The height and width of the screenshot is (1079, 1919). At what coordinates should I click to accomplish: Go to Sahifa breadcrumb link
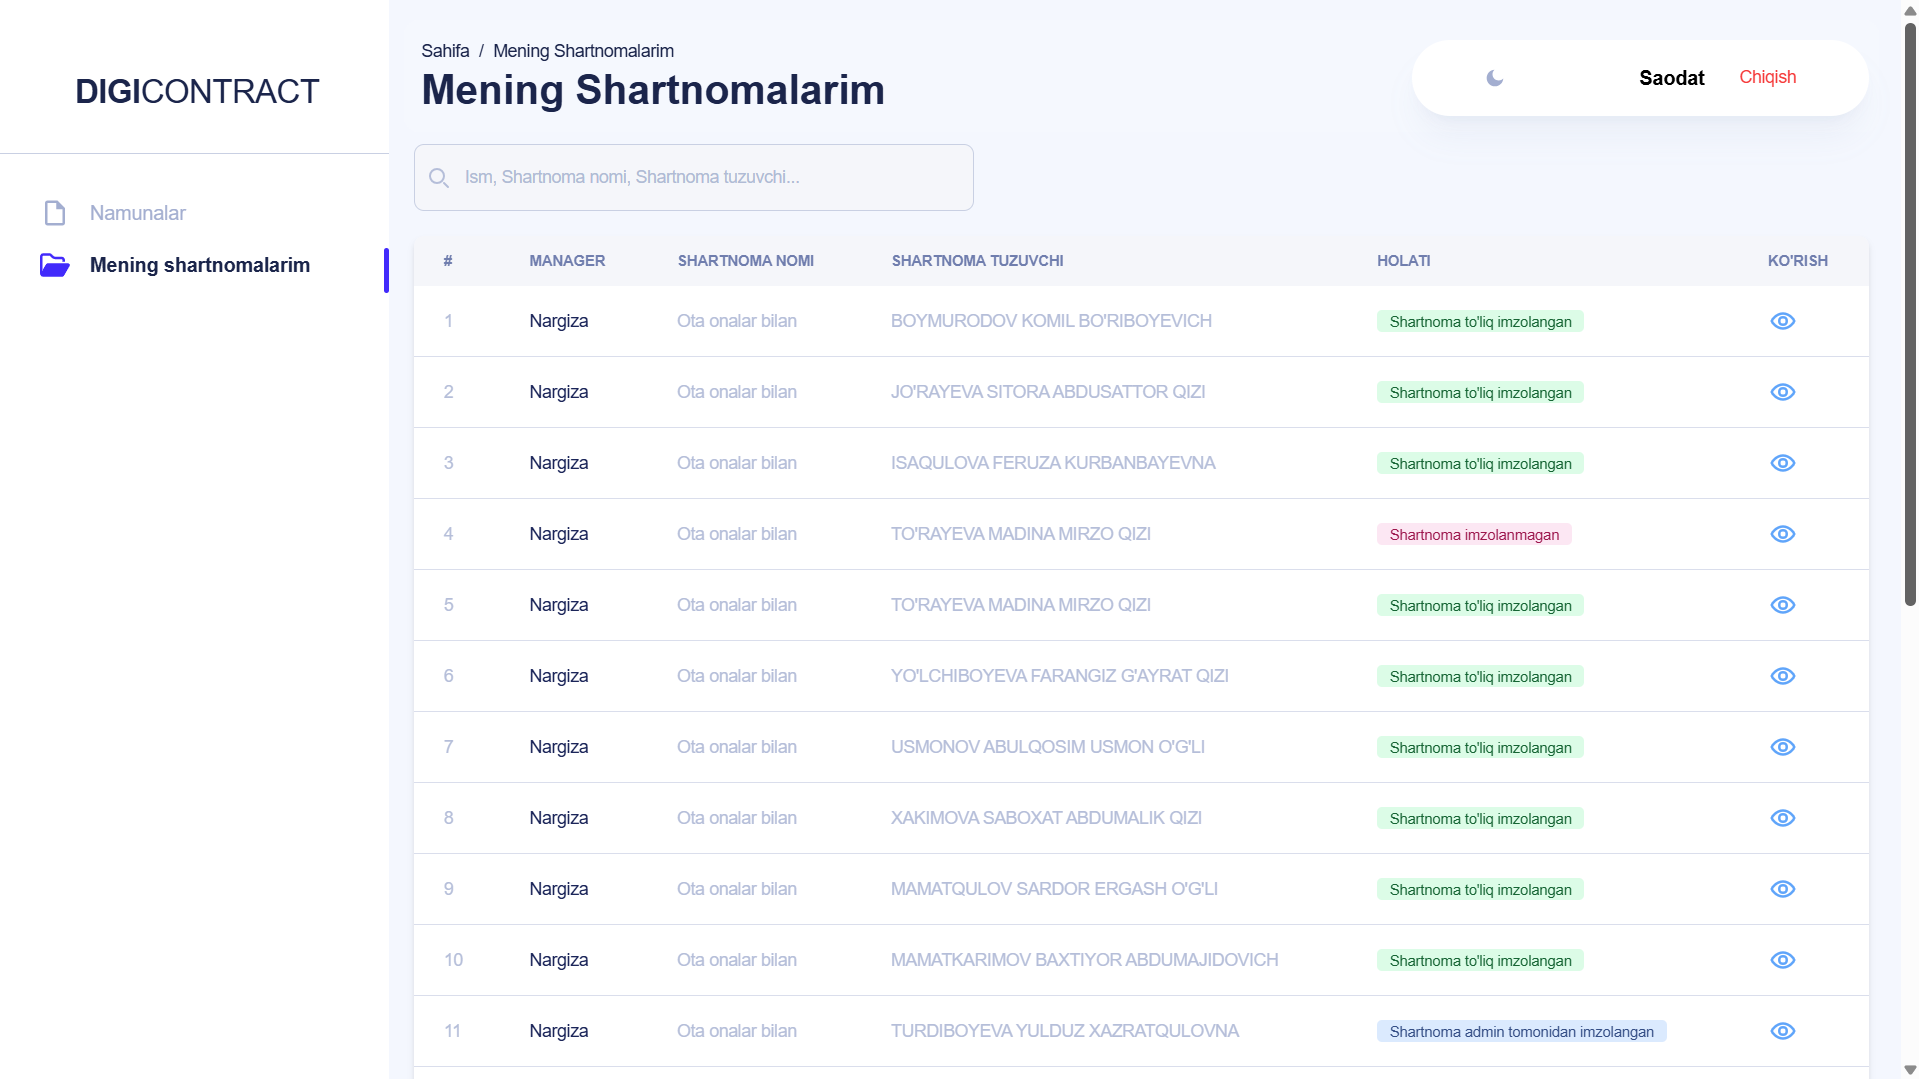445,51
